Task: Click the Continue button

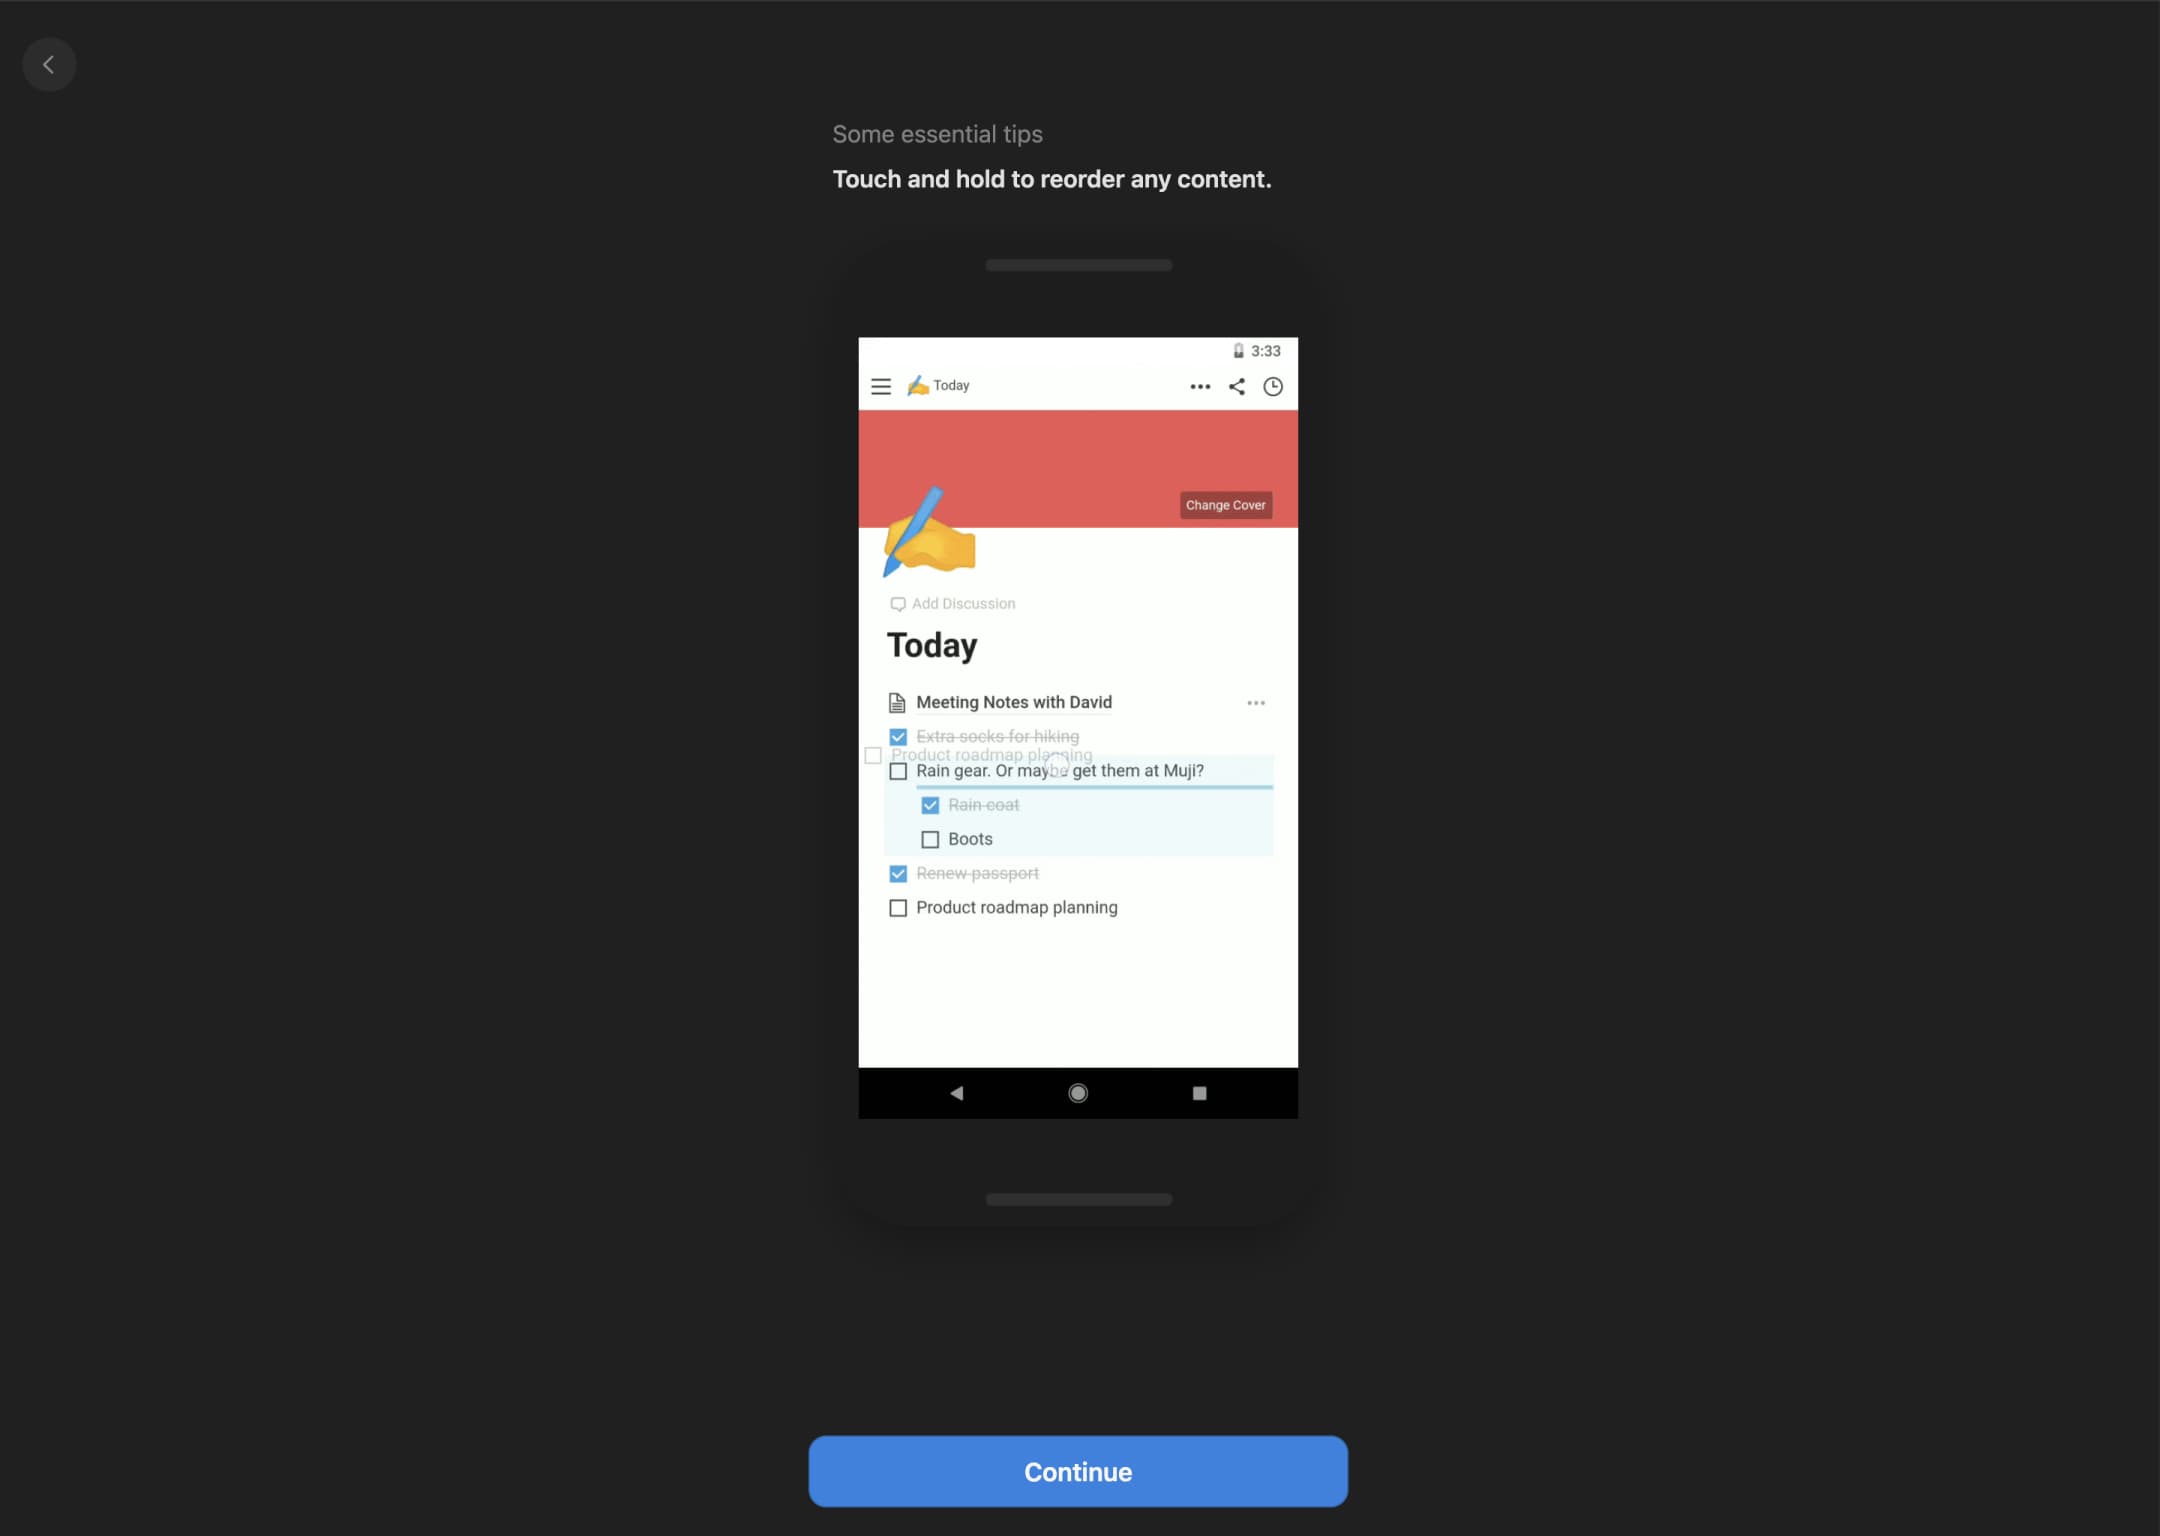Action: [1078, 1471]
